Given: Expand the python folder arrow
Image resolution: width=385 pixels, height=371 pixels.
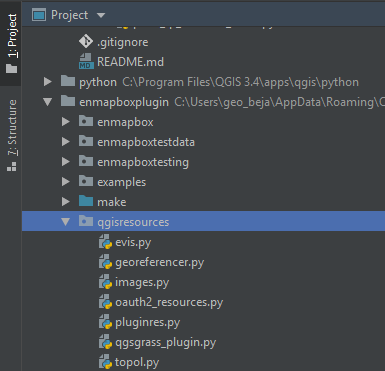Looking at the screenshot, I should (48, 82).
